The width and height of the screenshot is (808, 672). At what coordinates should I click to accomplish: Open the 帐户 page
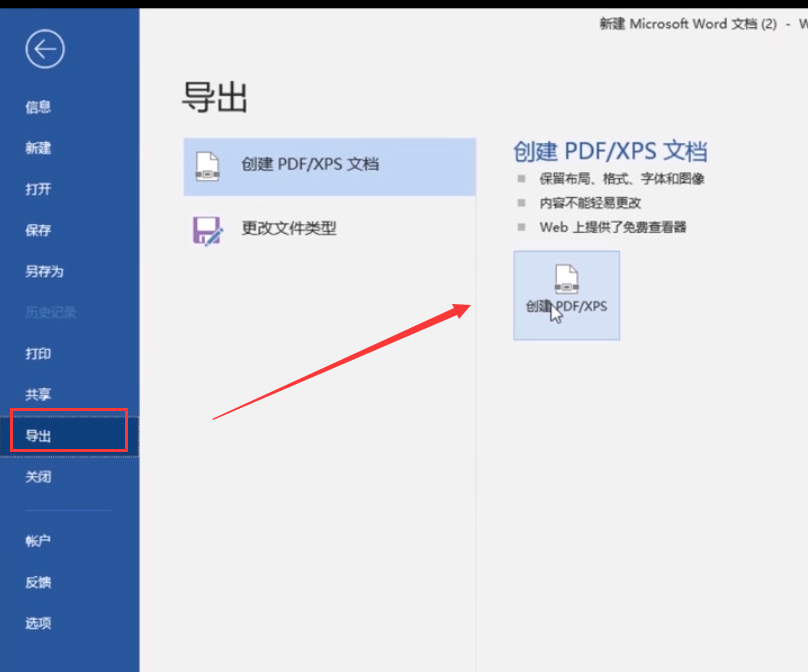(38, 541)
